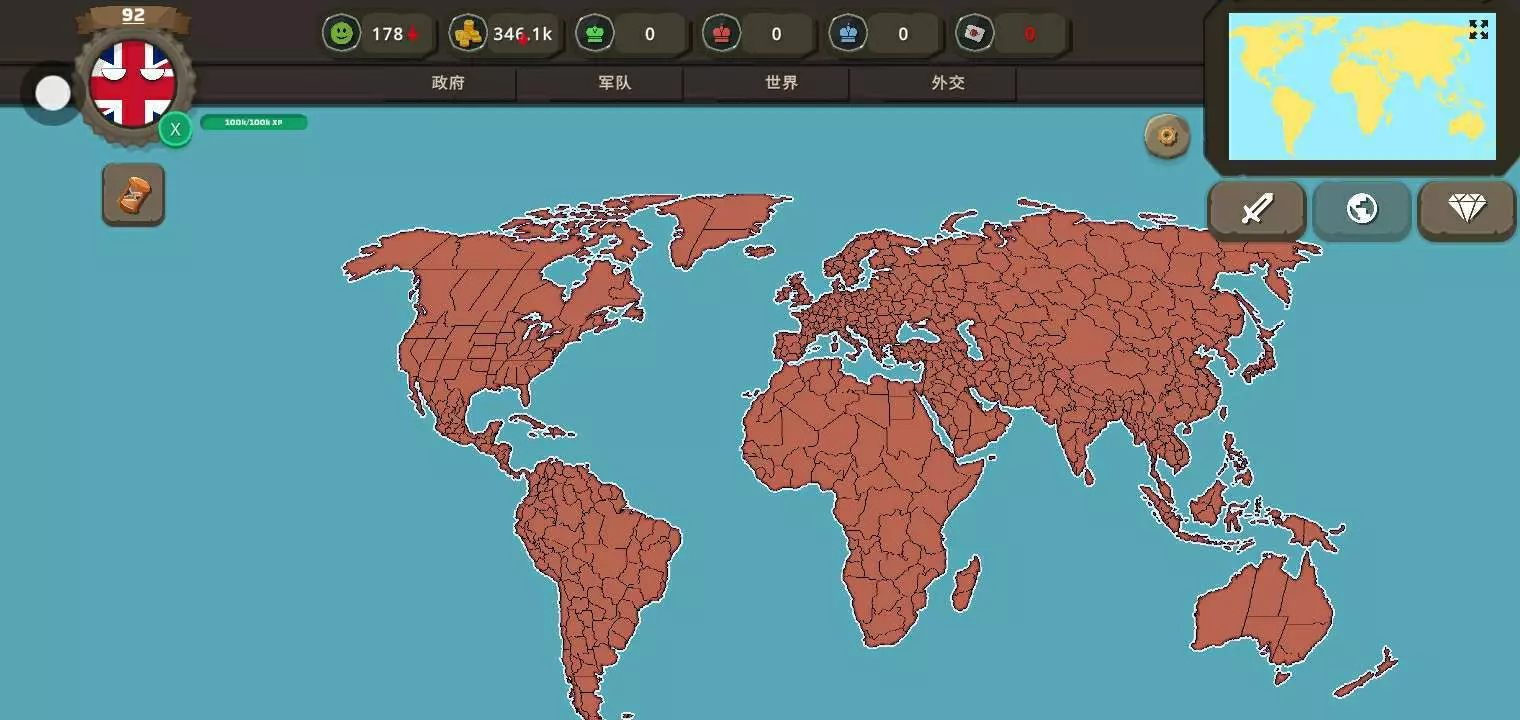Open the 外交 diplomacy menu

pos(948,83)
